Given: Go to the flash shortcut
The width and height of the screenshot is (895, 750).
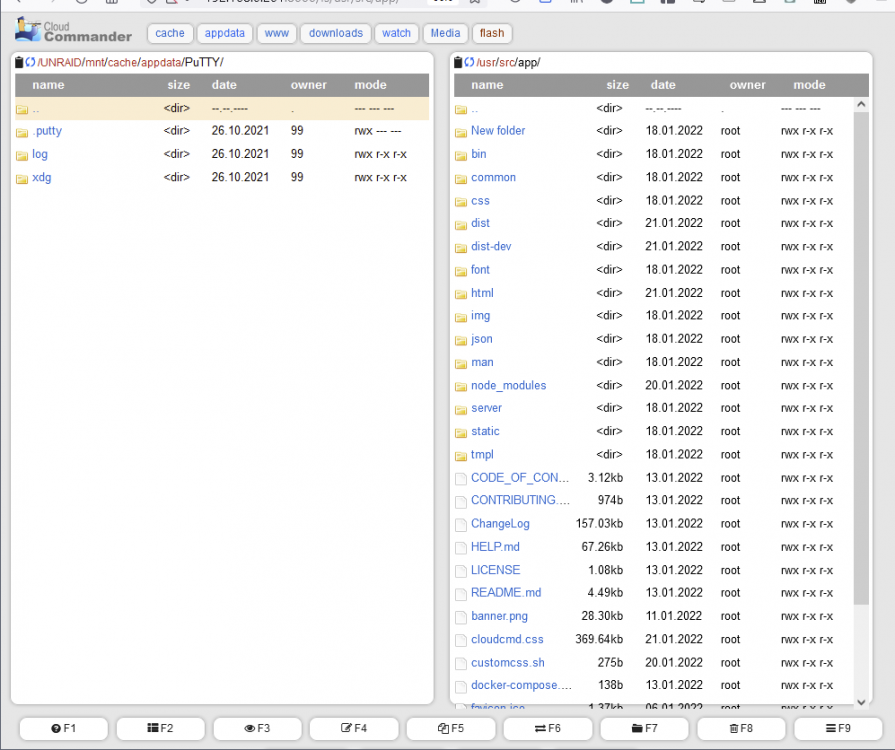Looking at the screenshot, I should (x=492, y=33).
